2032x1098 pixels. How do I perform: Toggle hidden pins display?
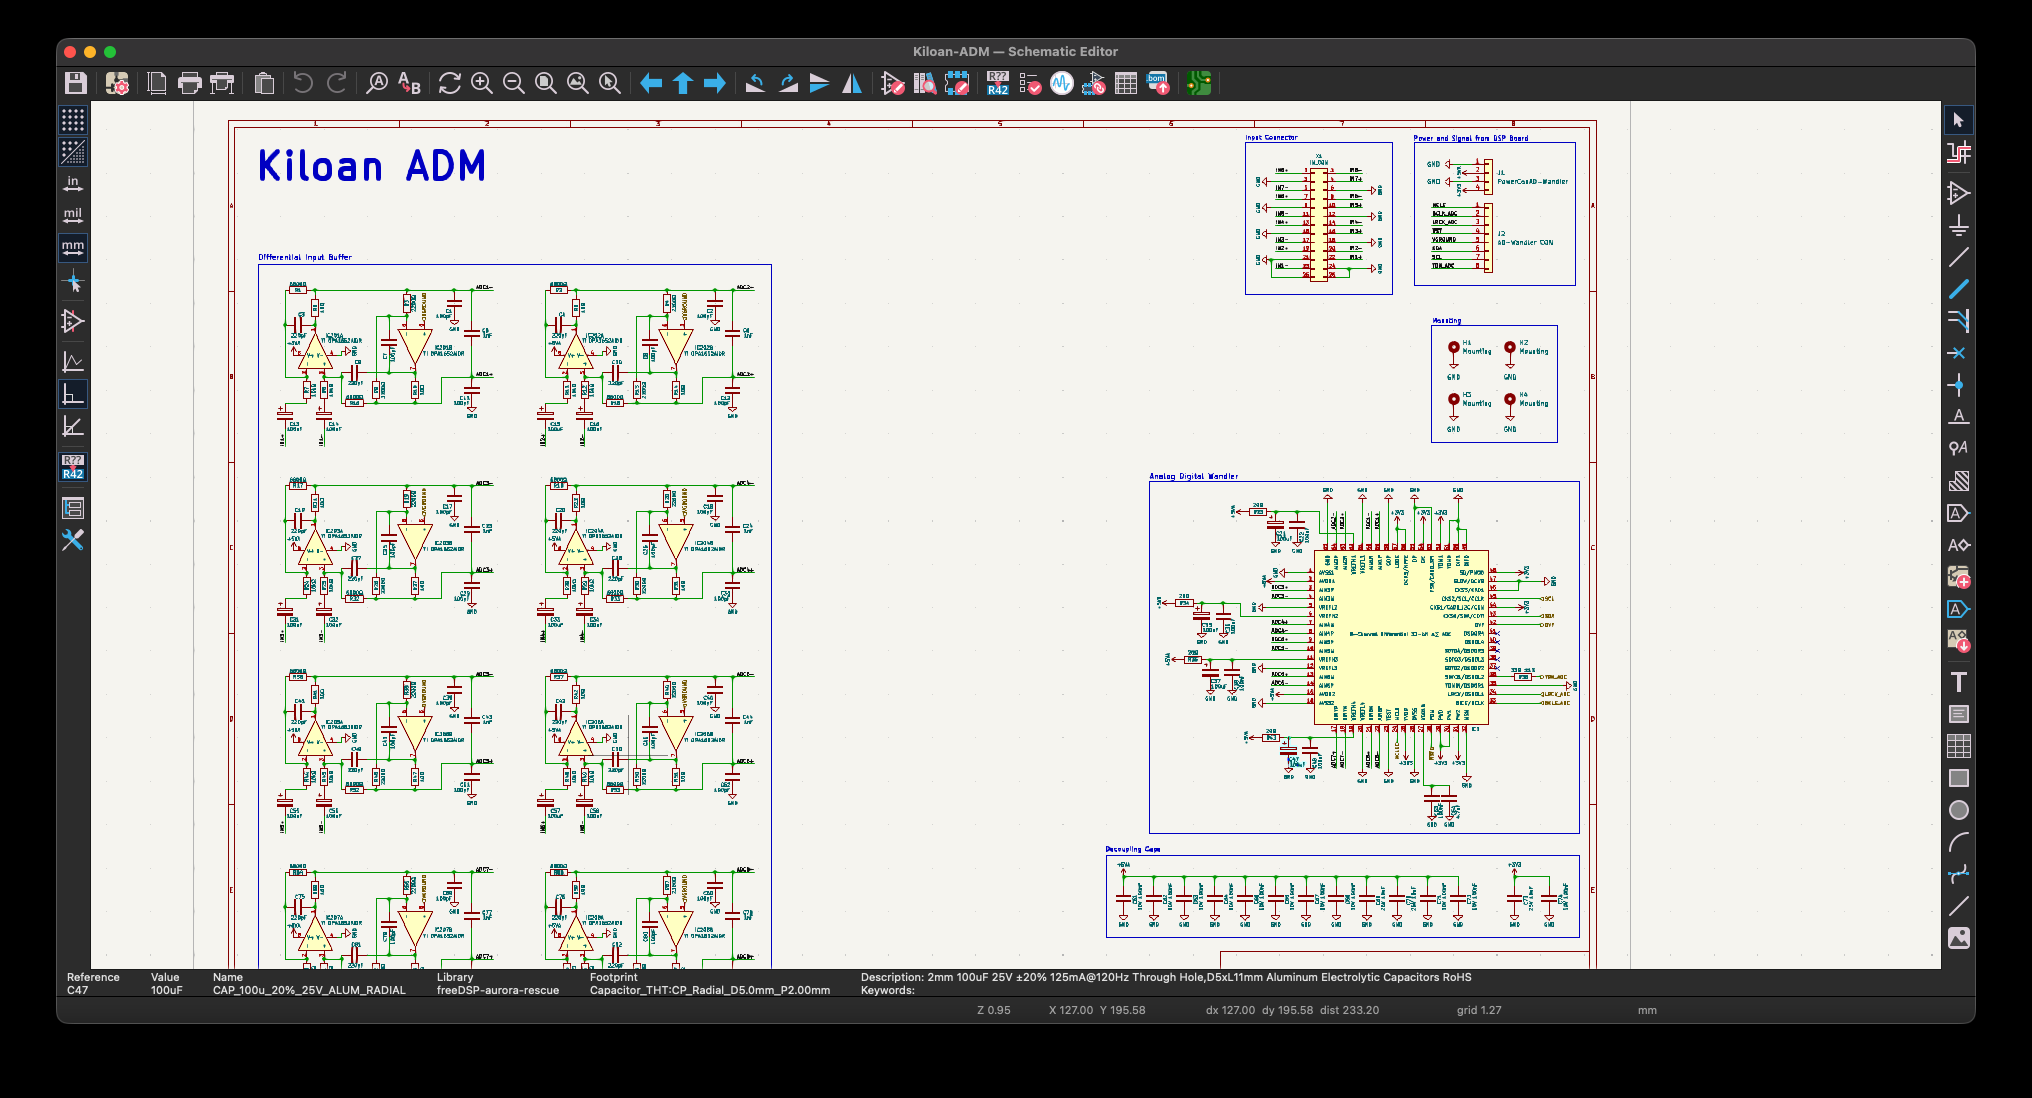pos(73,322)
